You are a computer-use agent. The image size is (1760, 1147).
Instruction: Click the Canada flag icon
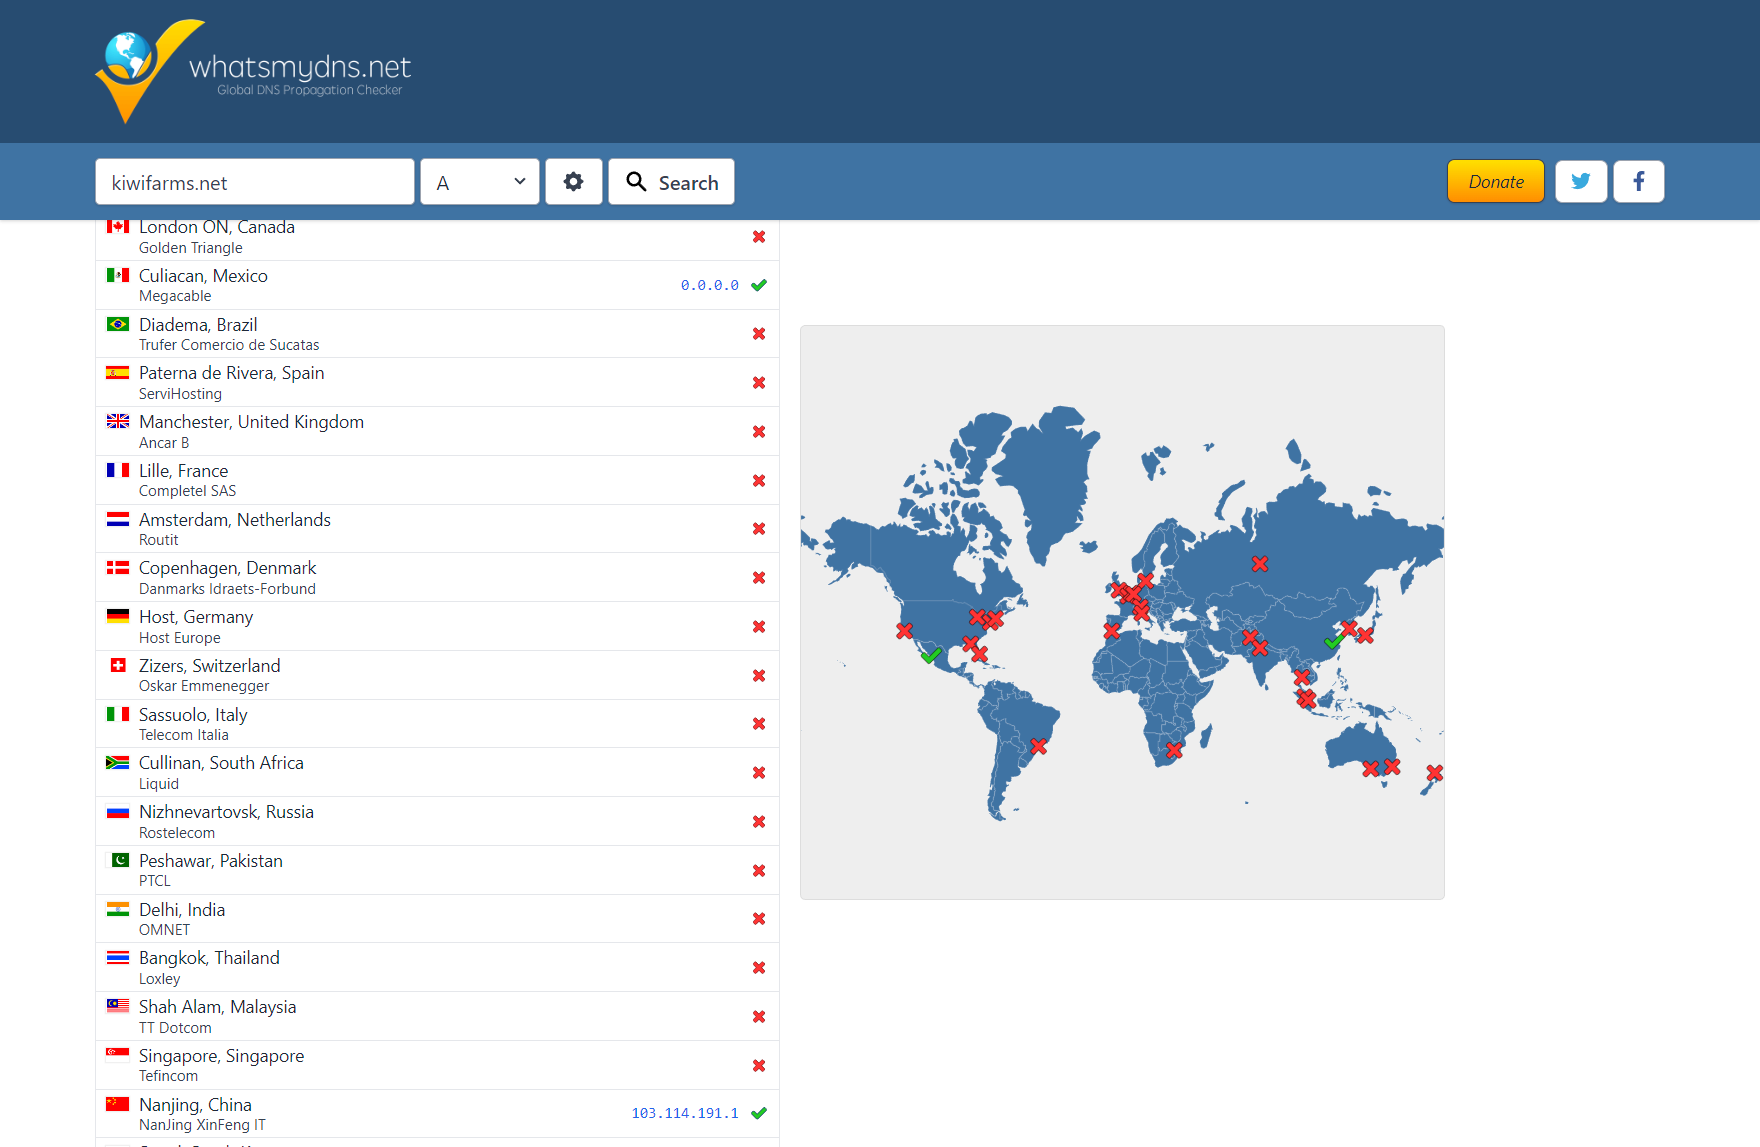(118, 227)
